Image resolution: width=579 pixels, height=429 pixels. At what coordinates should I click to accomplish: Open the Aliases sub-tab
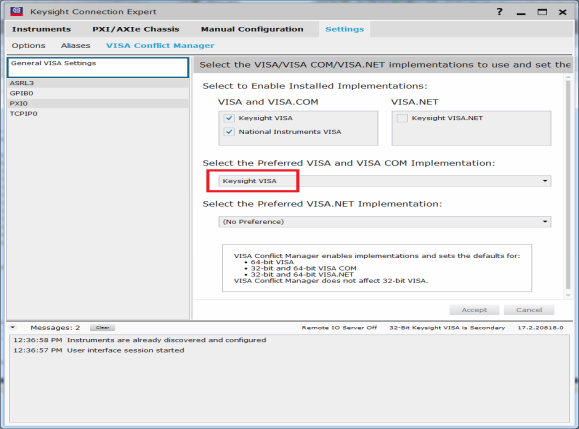(x=75, y=46)
